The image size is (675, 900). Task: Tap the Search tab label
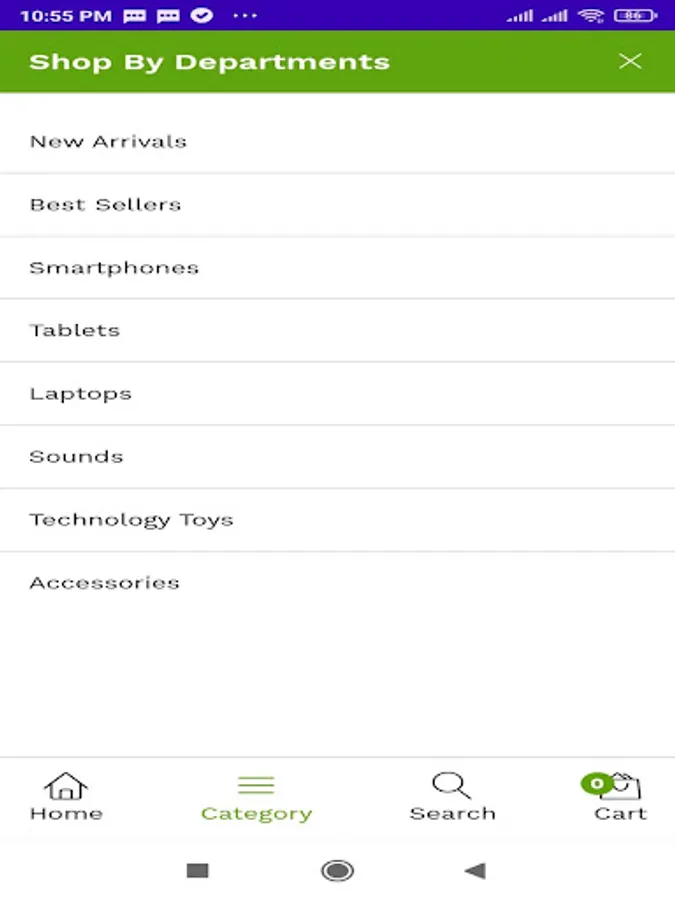point(452,813)
